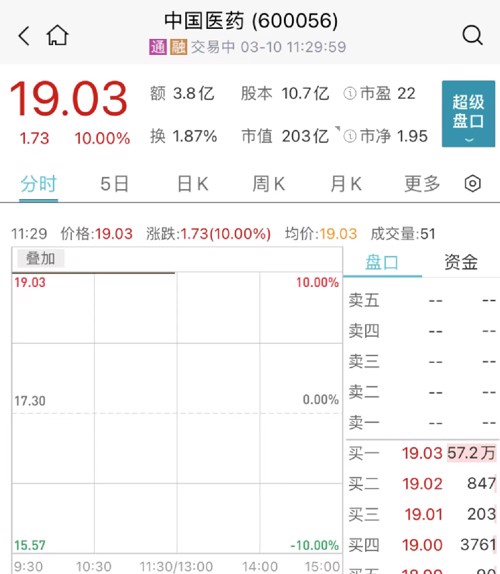Click the 叠加 overlay button

point(41,258)
